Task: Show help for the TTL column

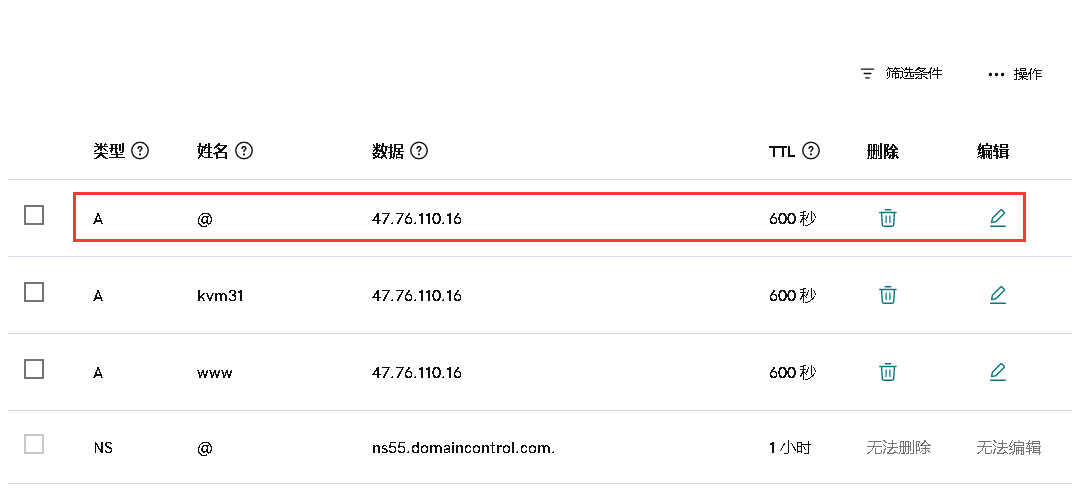Action: pos(811,151)
